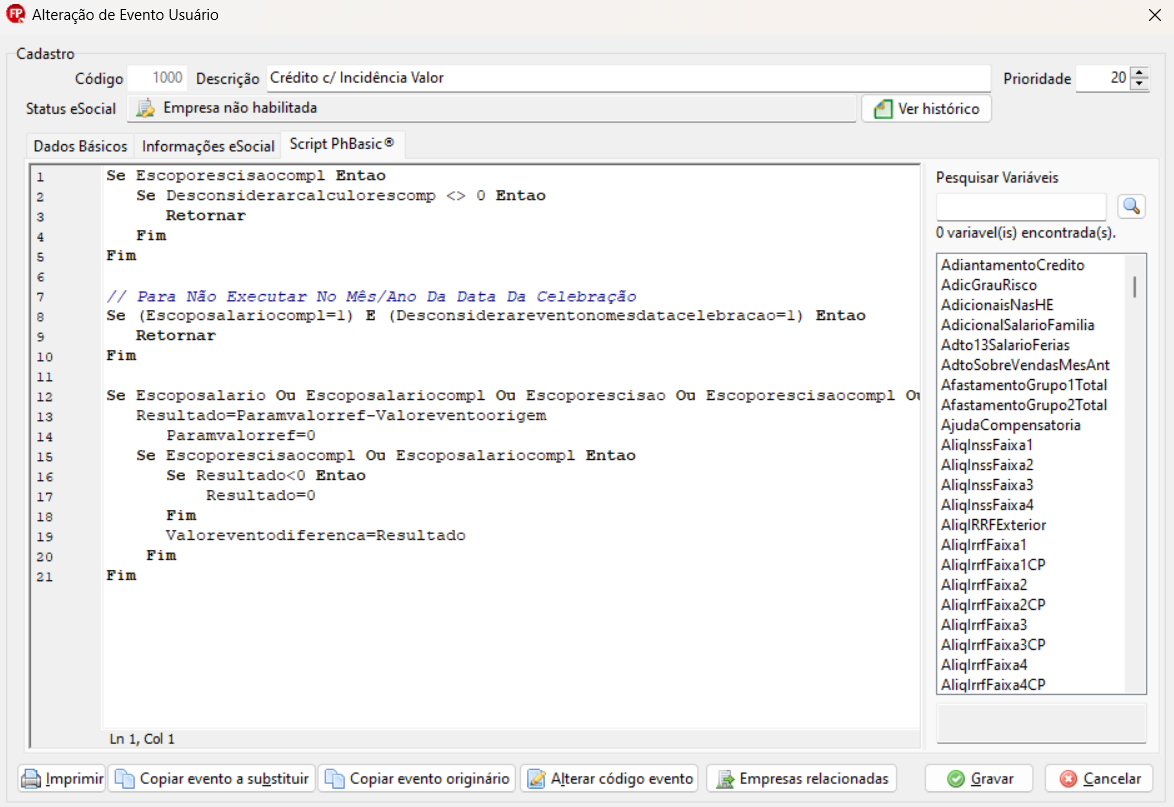Open Empresas relacionadas
Screen dimensions: 1174x807
pyautogui.click(x=801, y=779)
